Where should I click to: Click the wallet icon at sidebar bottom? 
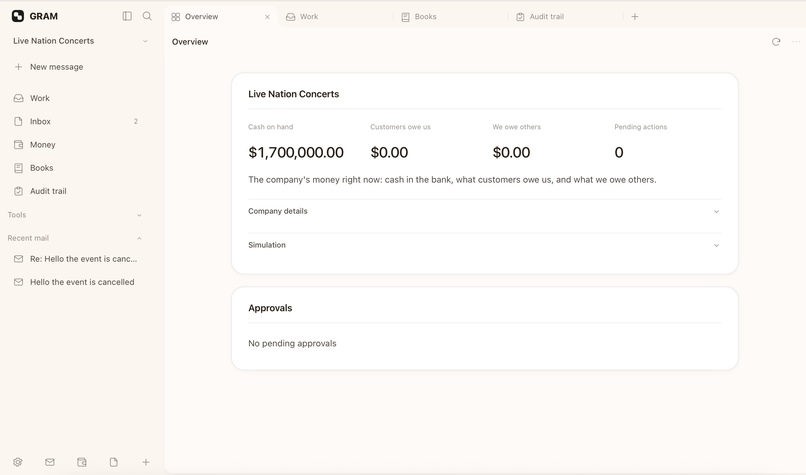pyautogui.click(x=82, y=462)
